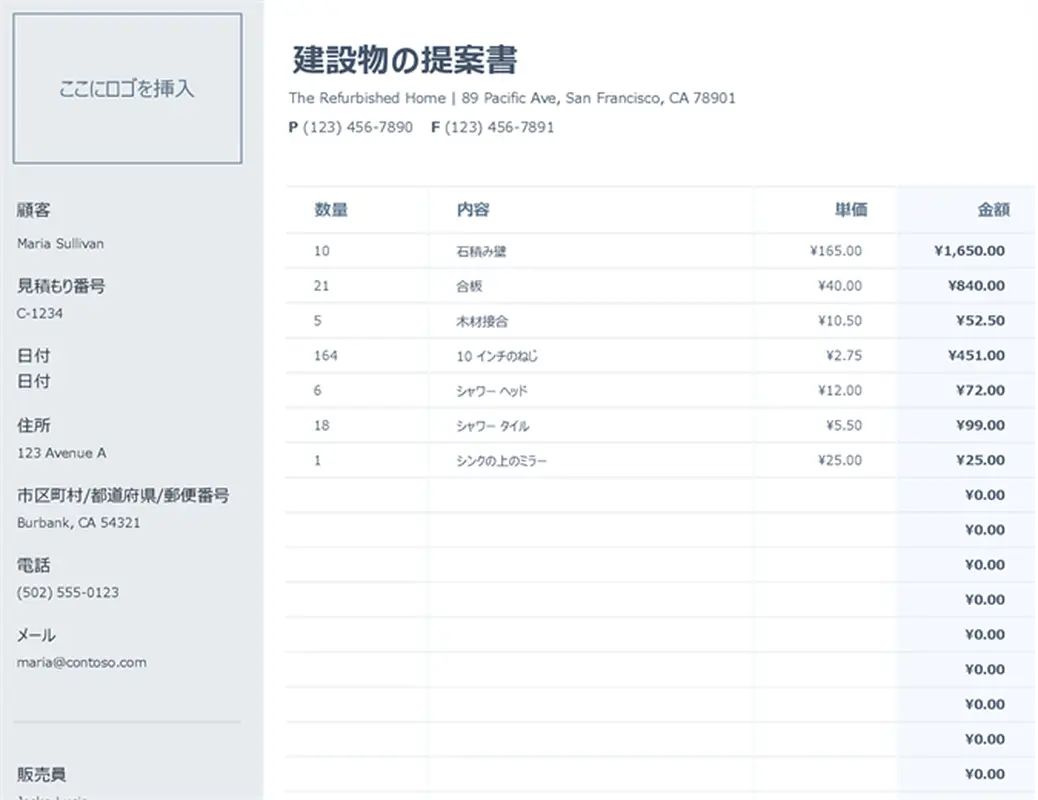Click the ここにロゴを挿入 logo placeholder

point(126,88)
